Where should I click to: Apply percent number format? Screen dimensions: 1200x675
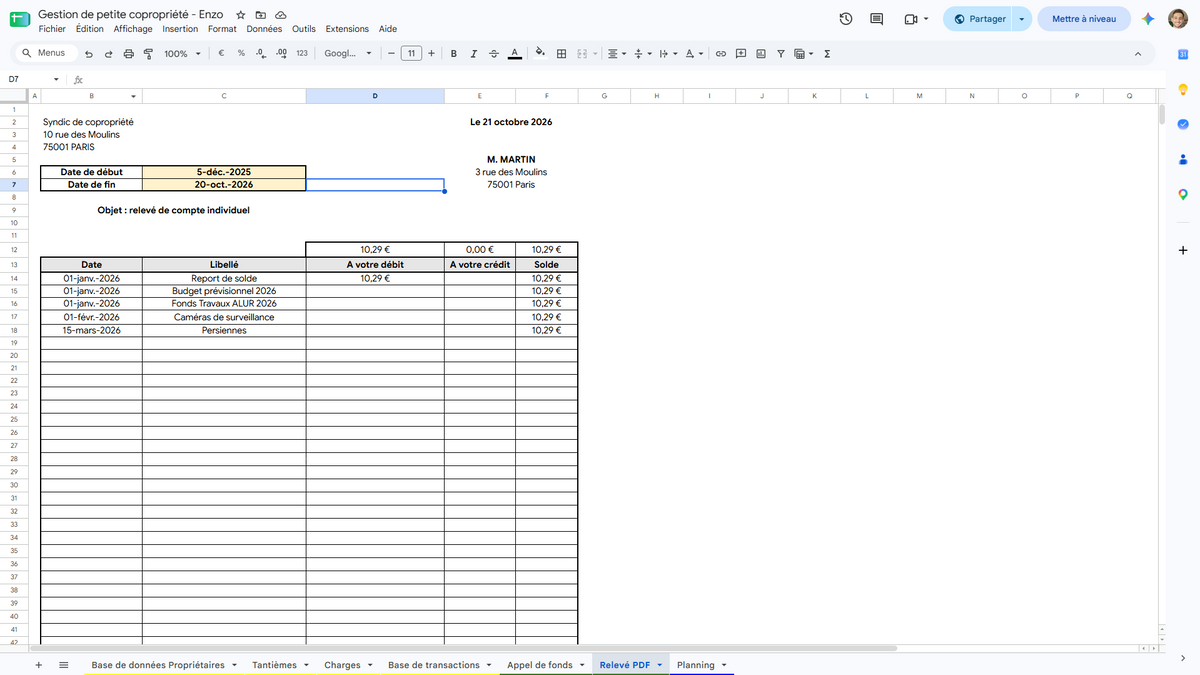[241, 53]
